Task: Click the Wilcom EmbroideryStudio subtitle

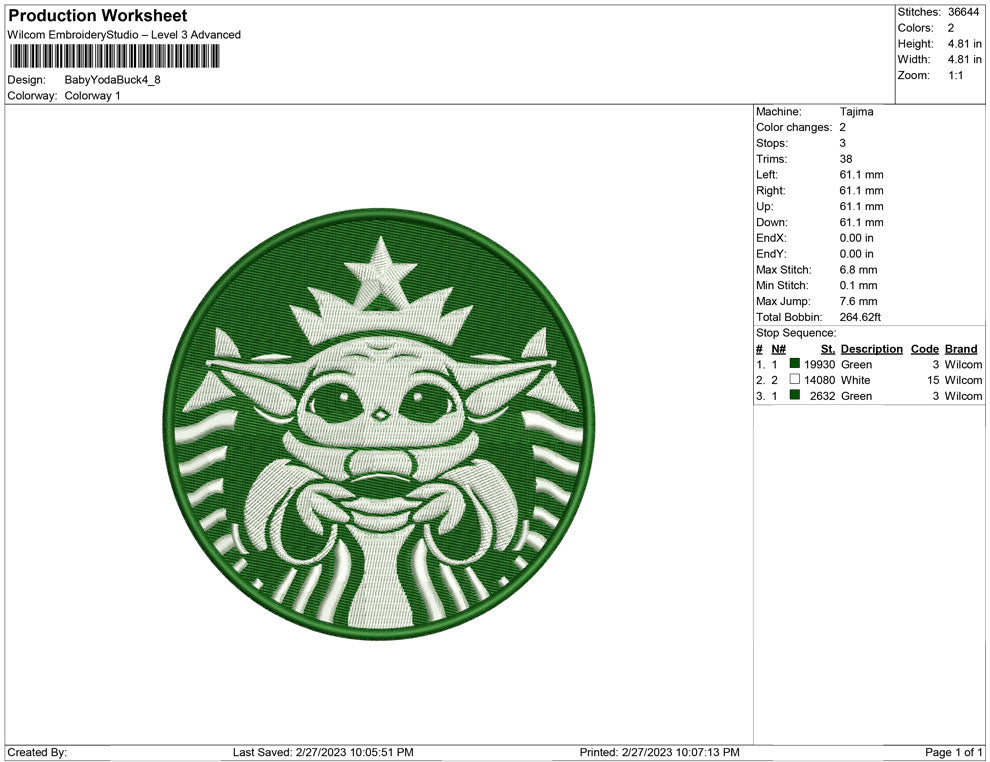Action: pos(124,35)
